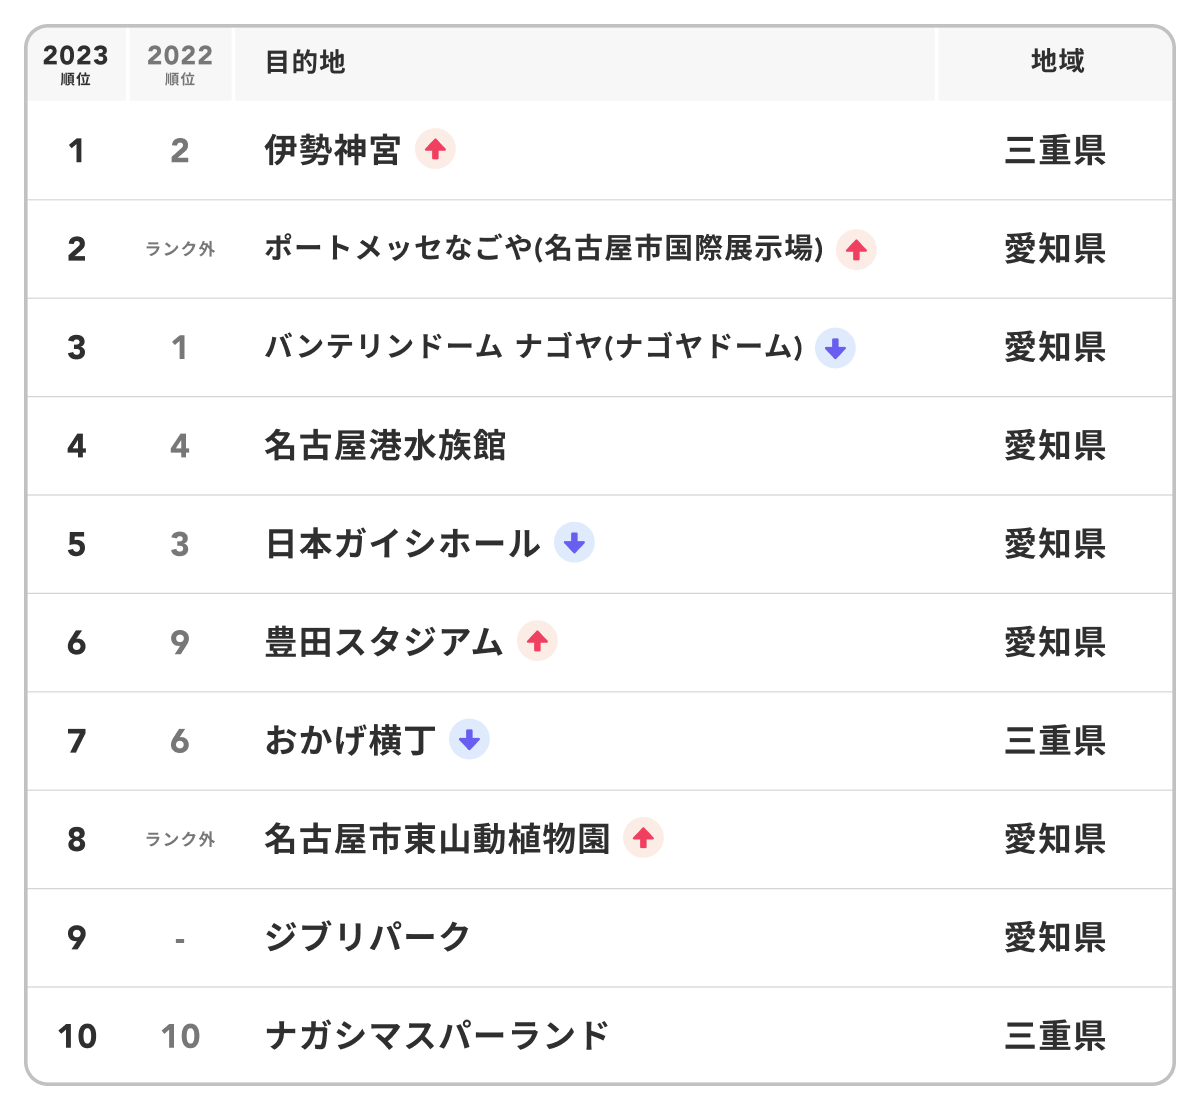Click the down arrow next to 日本ガイシホール

coord(574,543)
